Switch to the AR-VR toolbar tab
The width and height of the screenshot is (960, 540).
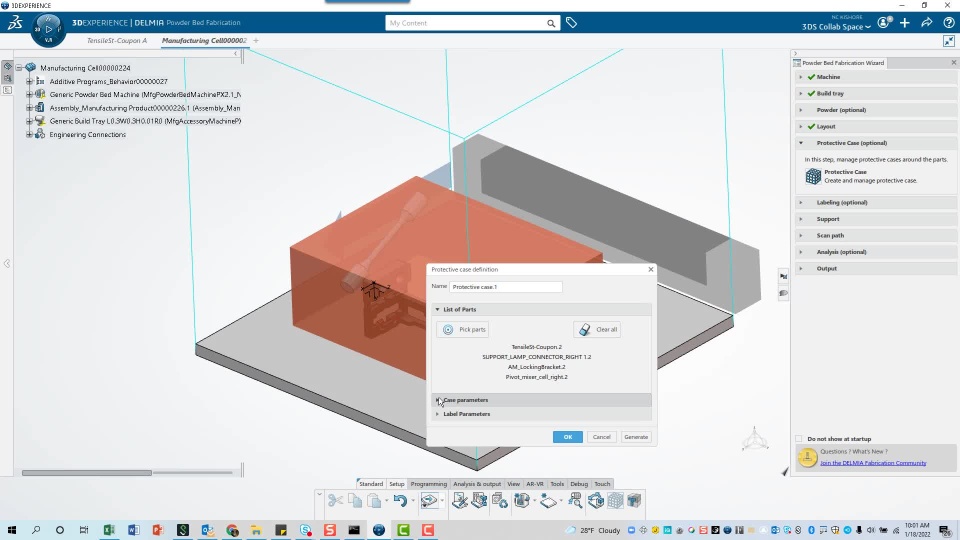point(534,484)
